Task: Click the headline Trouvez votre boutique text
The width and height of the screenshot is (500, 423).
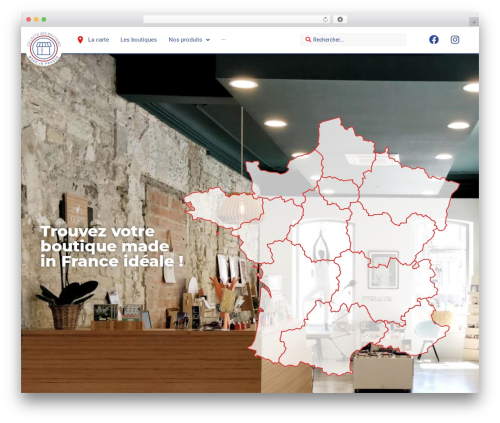Action: click(x=112, y=246)
